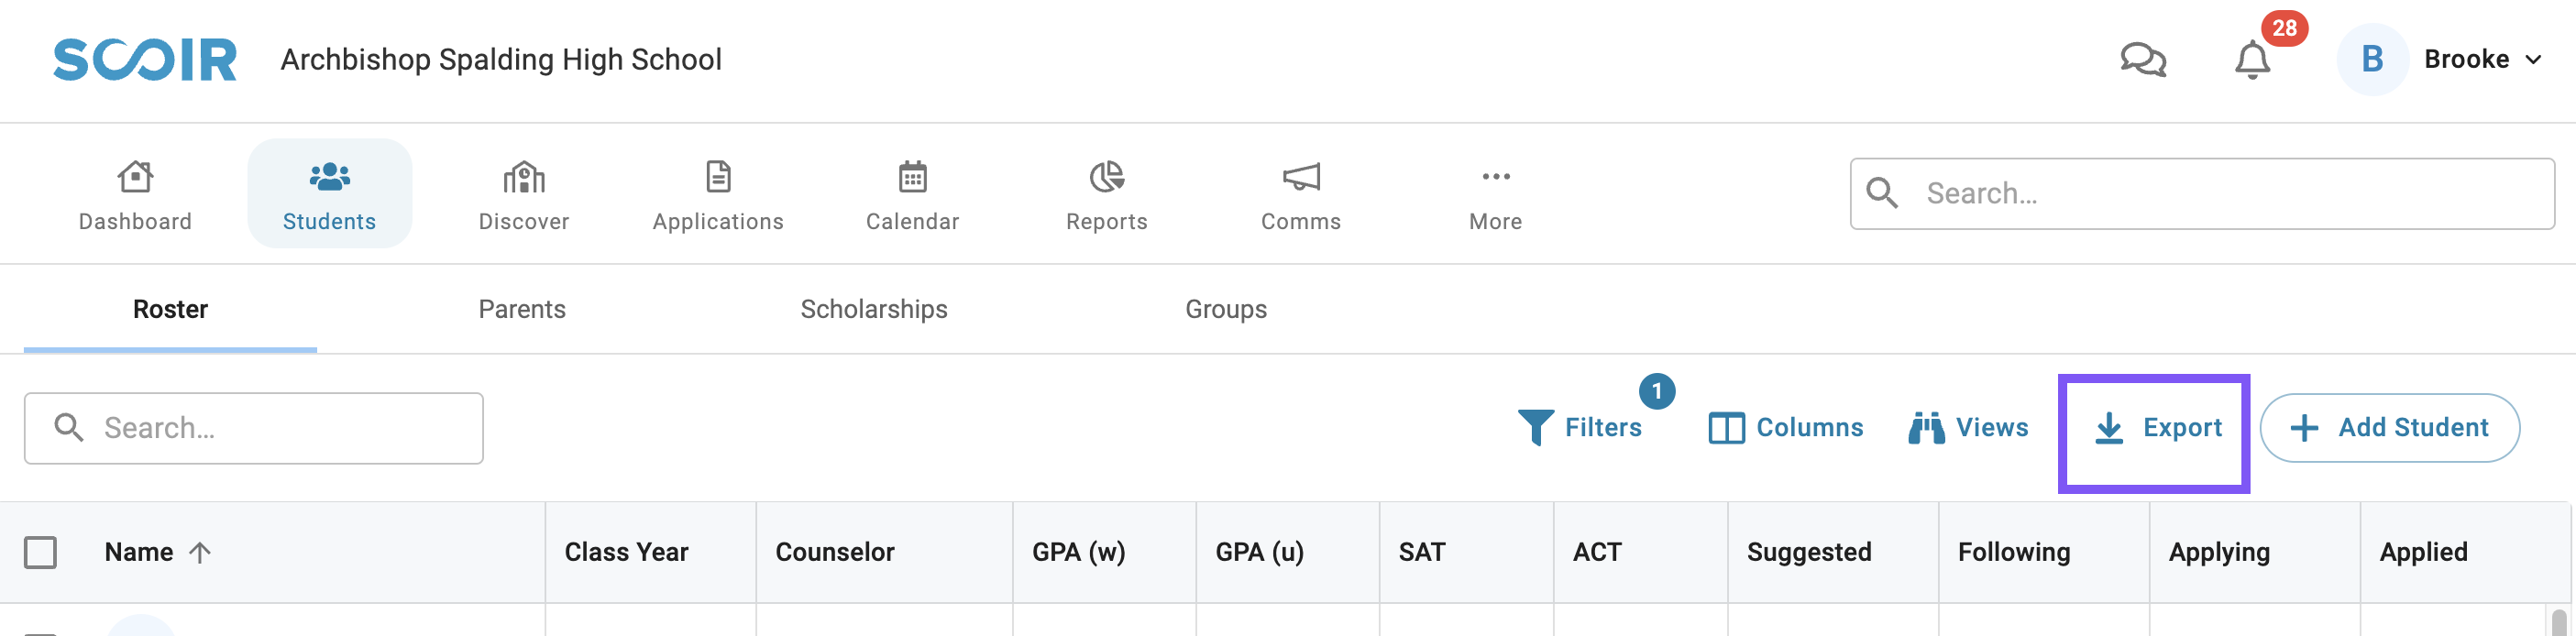
Task: Open the Calendar icon
Action: point(912,177)
